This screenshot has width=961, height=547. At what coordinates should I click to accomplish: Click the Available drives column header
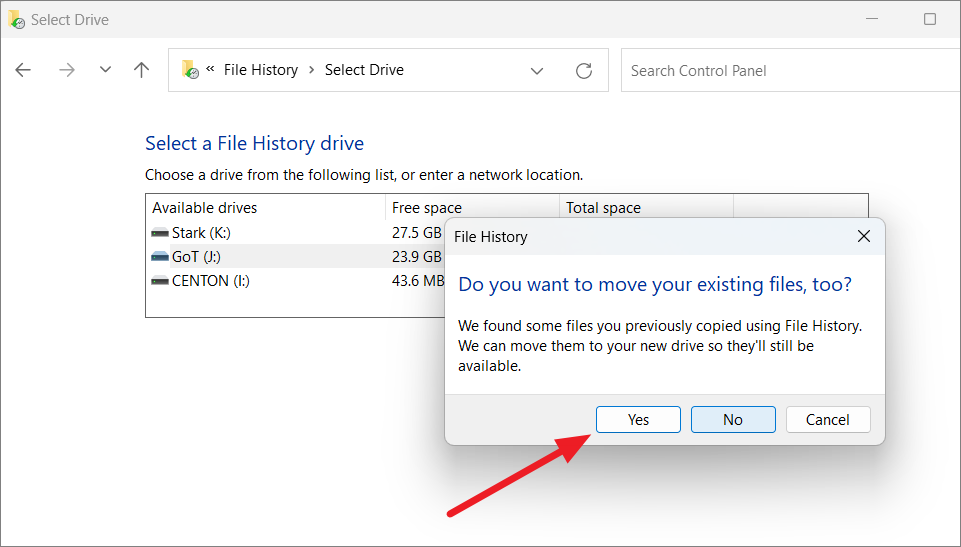205,208
